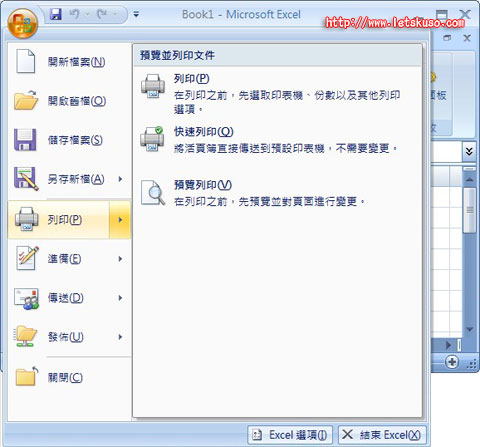Click the 準備 checklist pencil icon
Viewport: 480px width, 447px height.
pyautogui.click(x=27, y=258)
